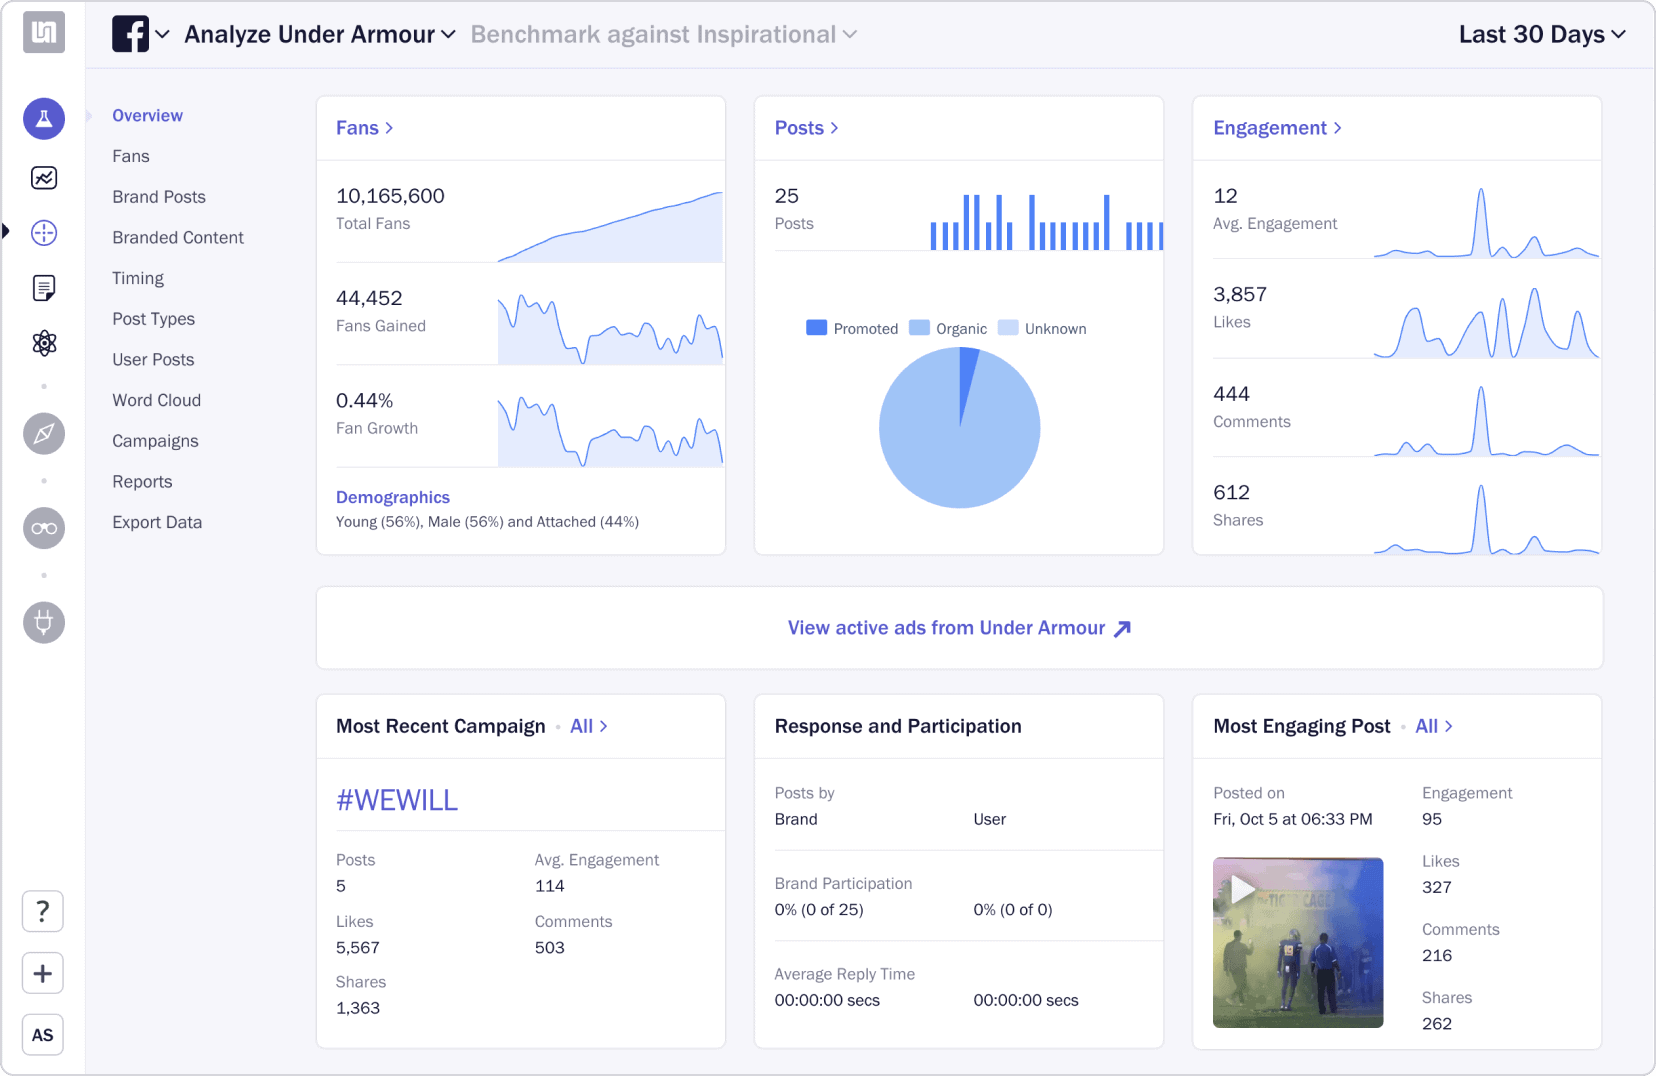Select Timing in the side menu
The width and height of the screenshot is (1656, 1076).
138,278
